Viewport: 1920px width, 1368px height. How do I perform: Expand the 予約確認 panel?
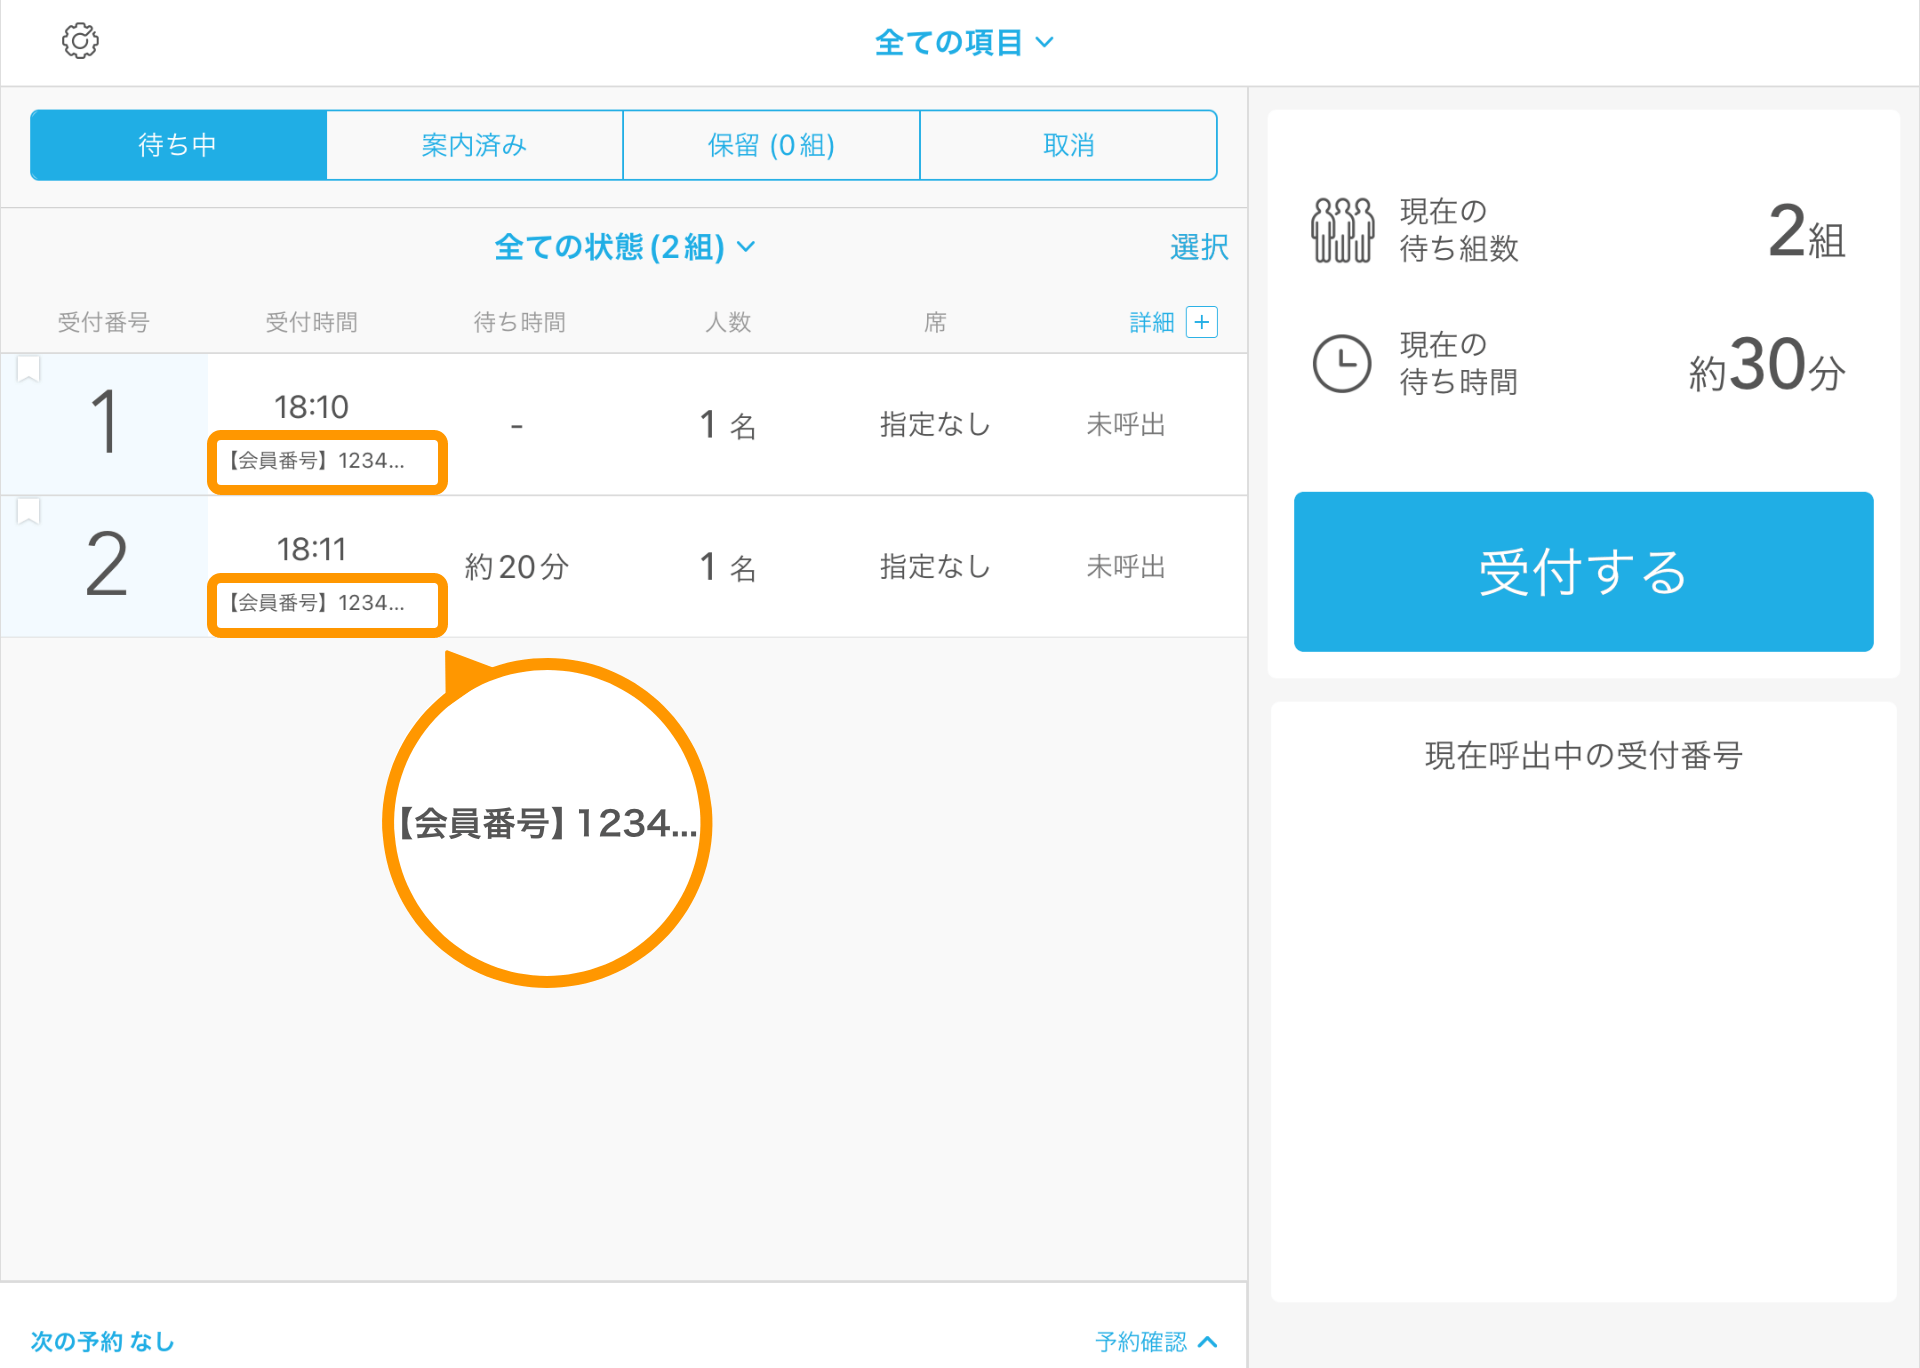tap(1157, 1341)
